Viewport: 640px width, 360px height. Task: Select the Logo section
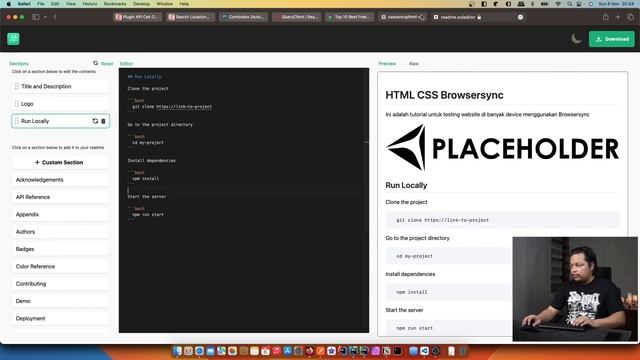(60, 104)
